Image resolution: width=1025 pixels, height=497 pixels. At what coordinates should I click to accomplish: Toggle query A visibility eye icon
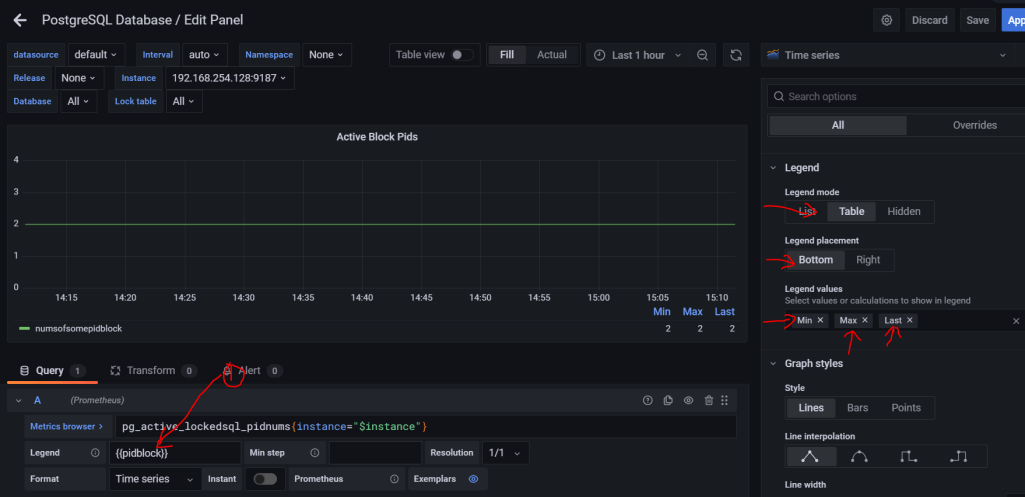click(688, 400)
